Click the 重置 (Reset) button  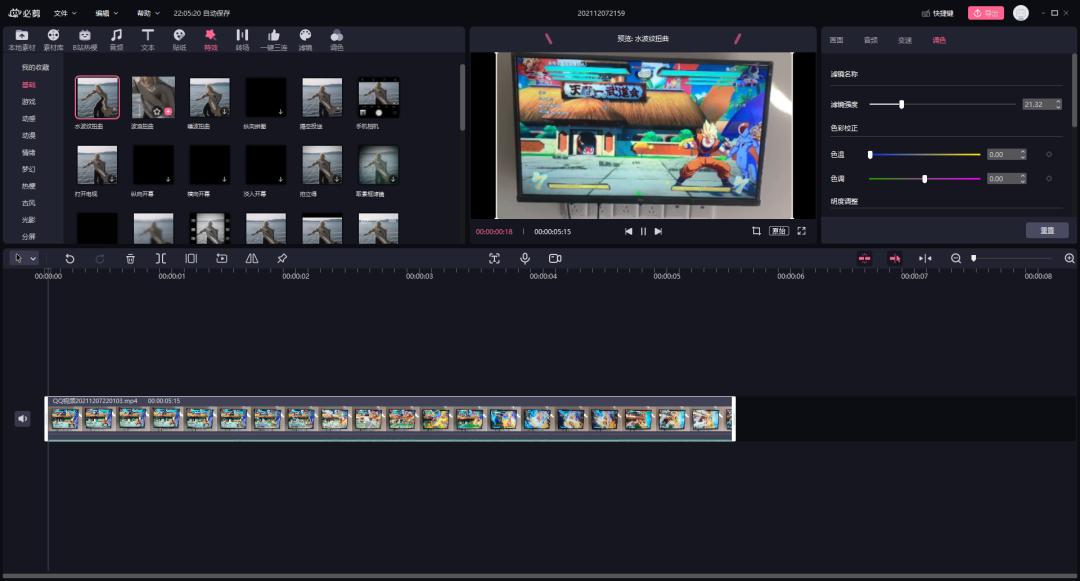pyautogui.click(x=1047, y=229)
